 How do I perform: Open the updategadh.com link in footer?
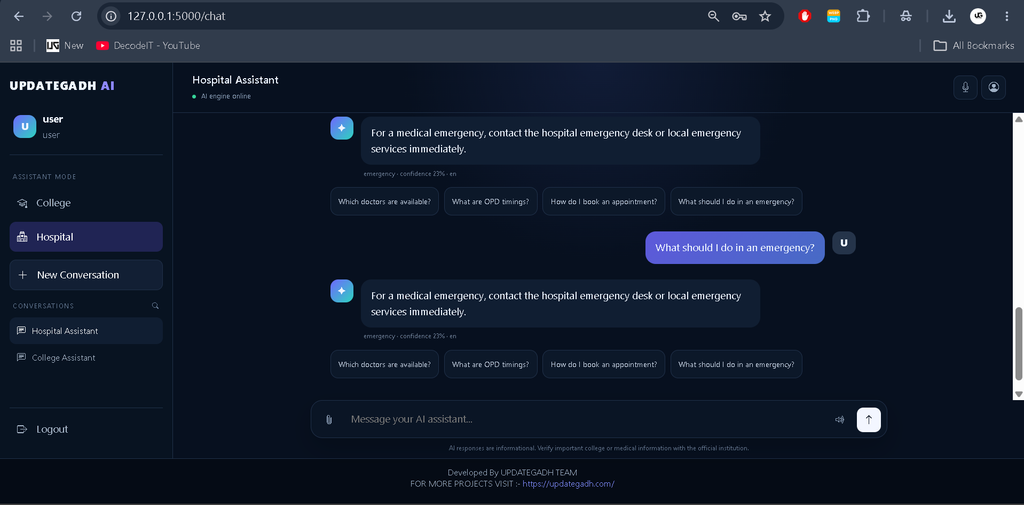568,484
